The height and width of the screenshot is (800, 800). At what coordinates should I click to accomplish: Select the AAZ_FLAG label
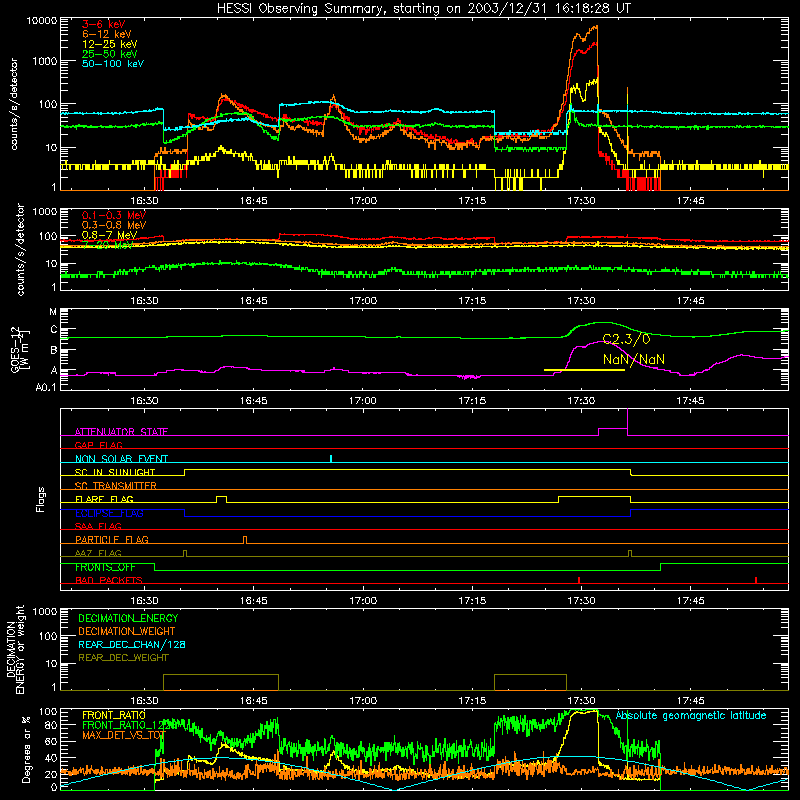point(98,553)
